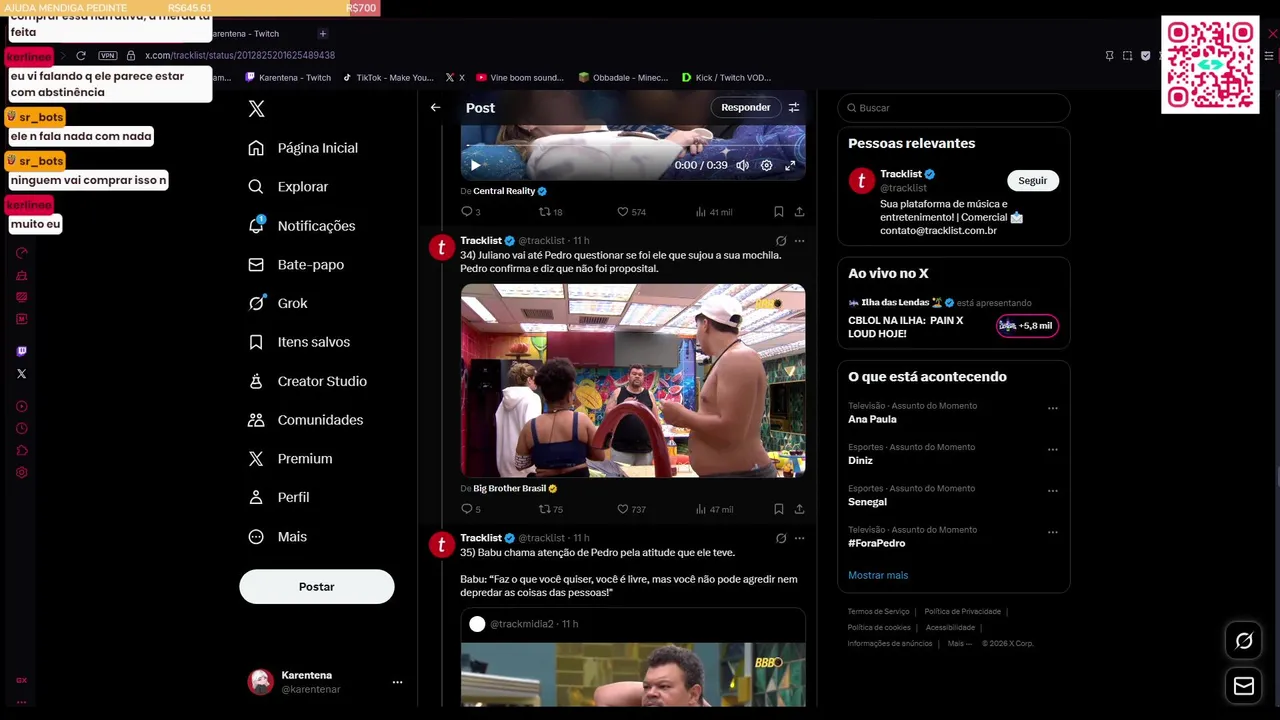Play the Central Reality video
Screen dimensions: 1280x720
[x=475, y=165]
